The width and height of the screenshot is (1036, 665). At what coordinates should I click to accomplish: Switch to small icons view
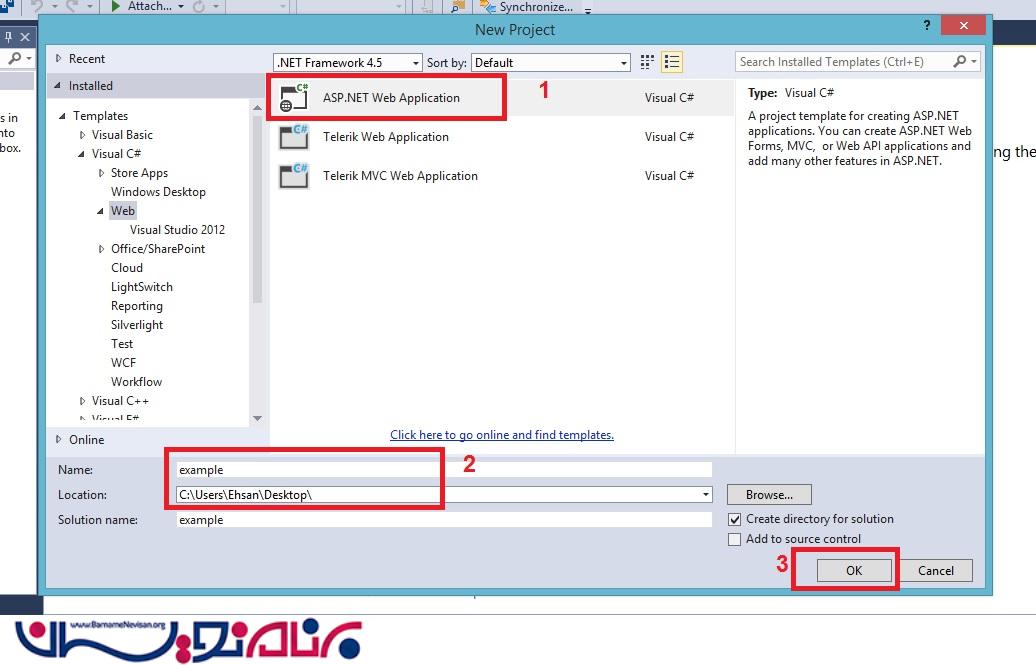(x=647, y=62)
